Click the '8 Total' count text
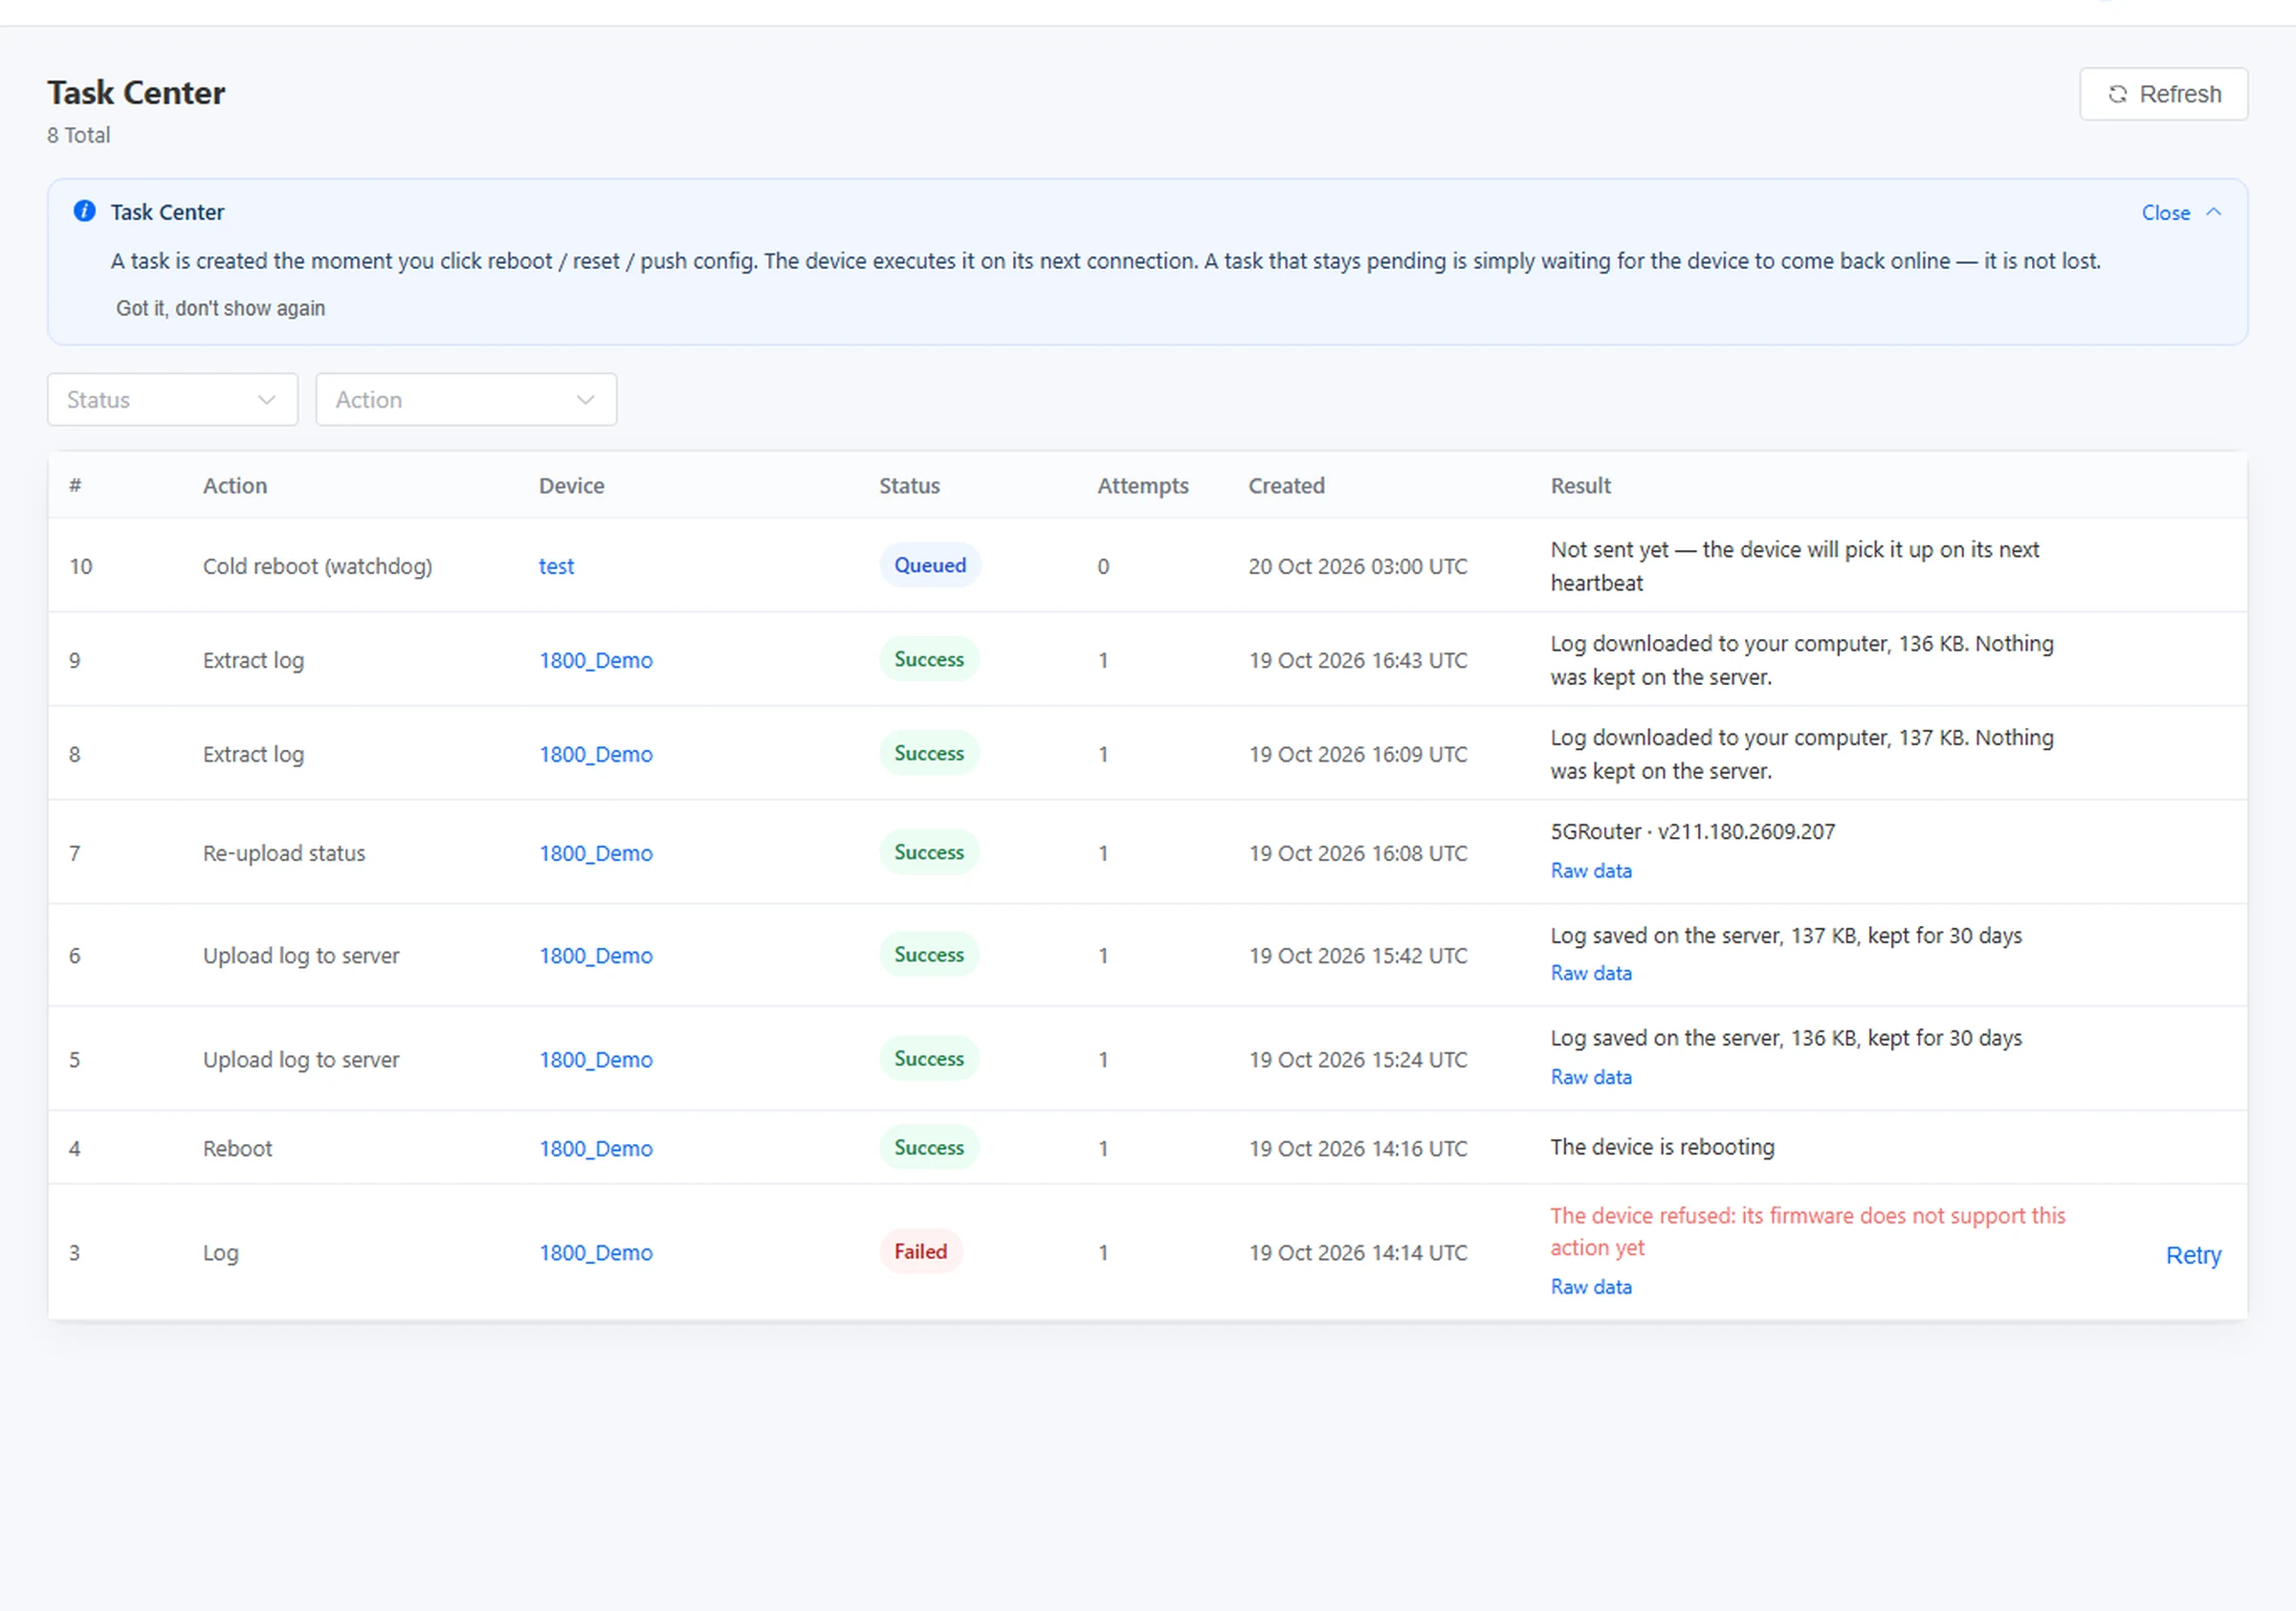The width and height of the screenshot is (2296, 1611). coord(79,135)
